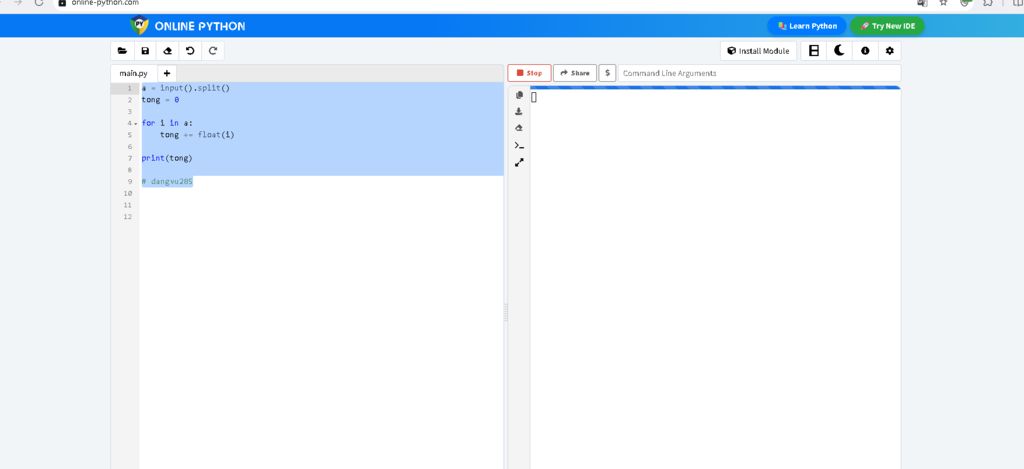Clear the console with eraser icon

click(519, 128)
